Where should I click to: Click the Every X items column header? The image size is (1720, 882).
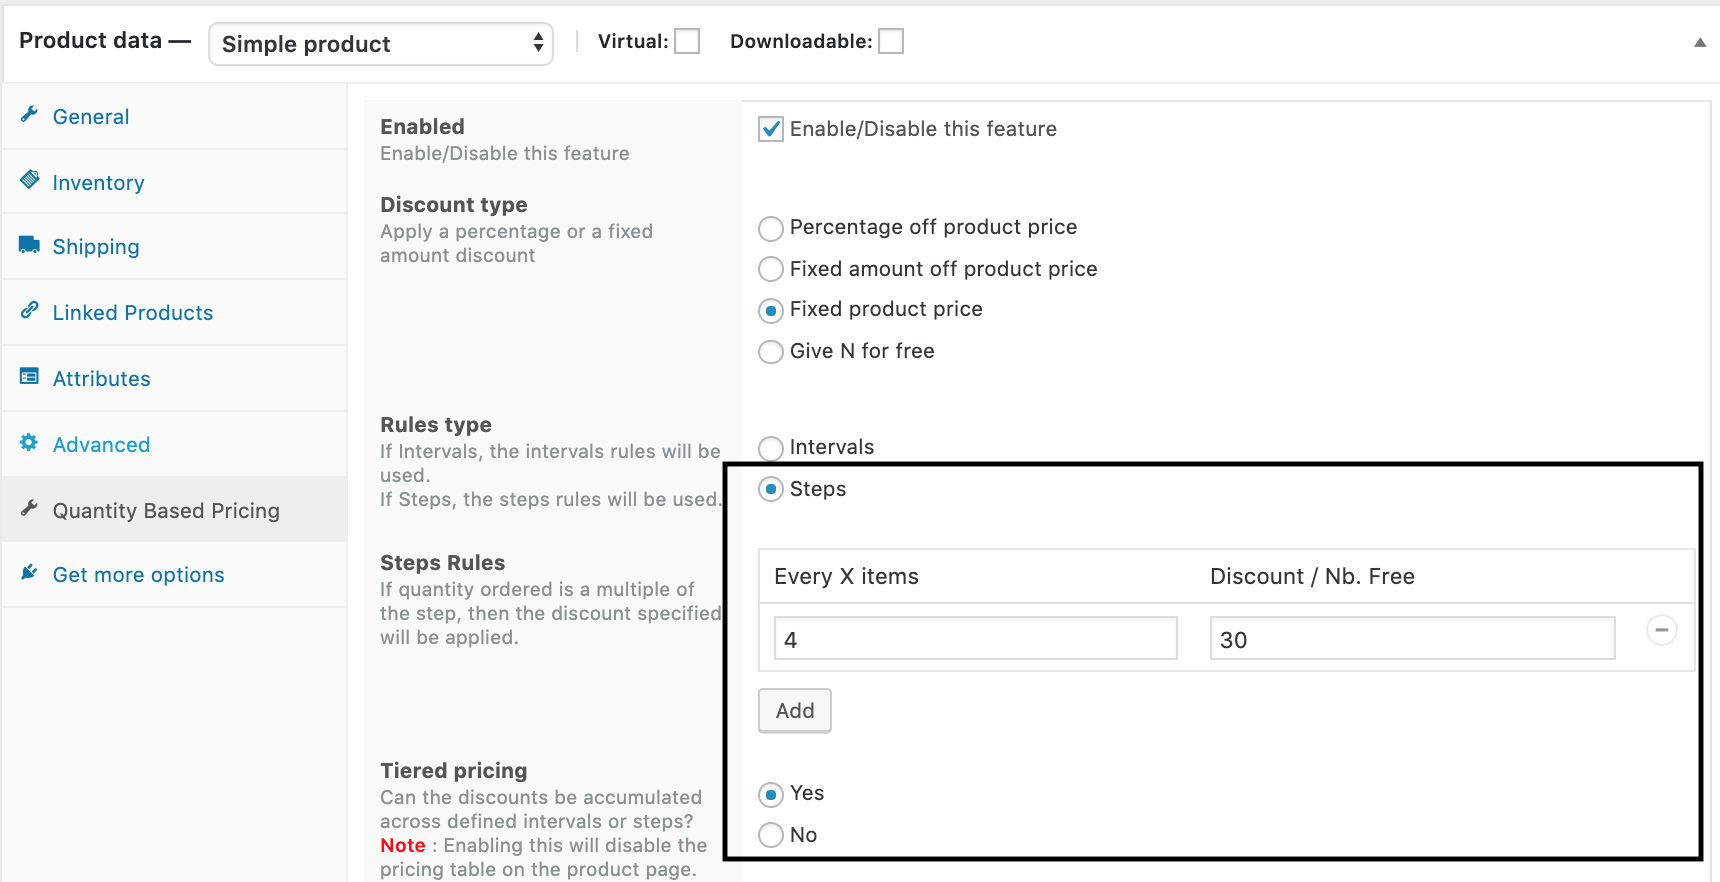(x=846, y=577)
